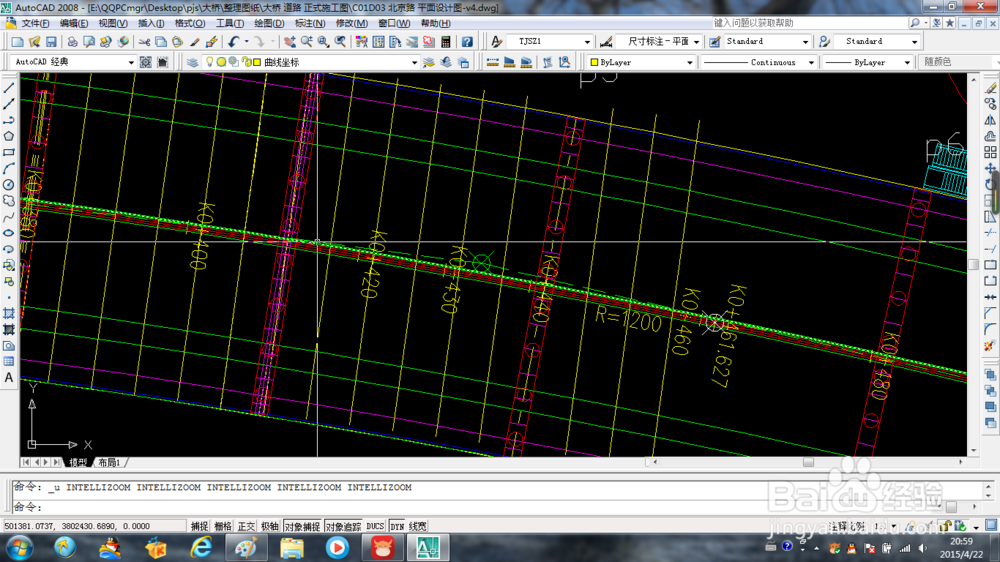Image resolution: width=1000 pixels, height=562 pixels.
Task: Select the Arc tool
Action: pos(9,168)
